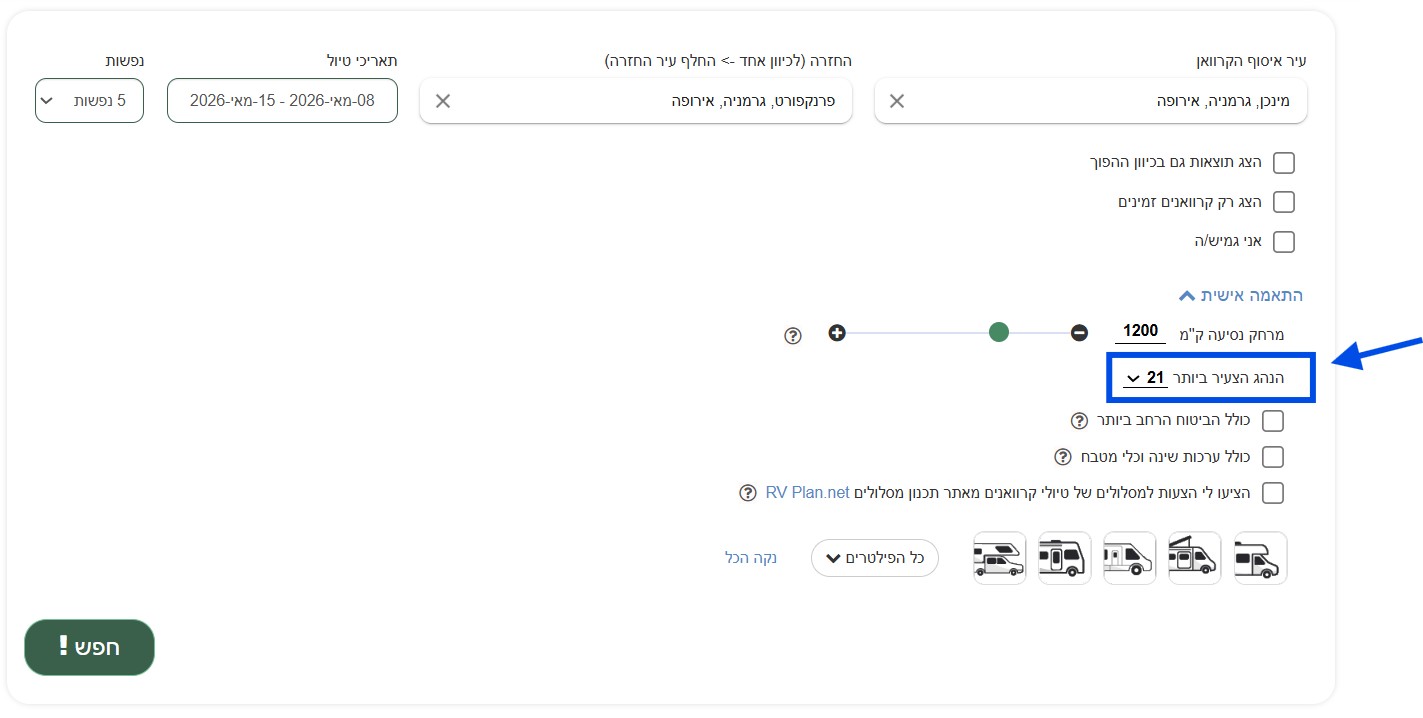
Task: Clear the Frankfurt return city with the X
Action: [442, 100]
